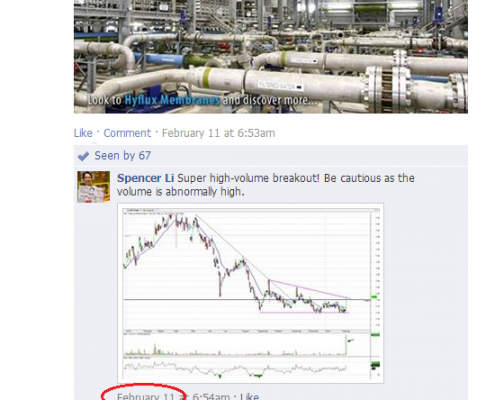The width and height of the screenshot is (495, 400).
Task: Open the February 11 at 6:53am timestamp
Action: coord(218,133)
